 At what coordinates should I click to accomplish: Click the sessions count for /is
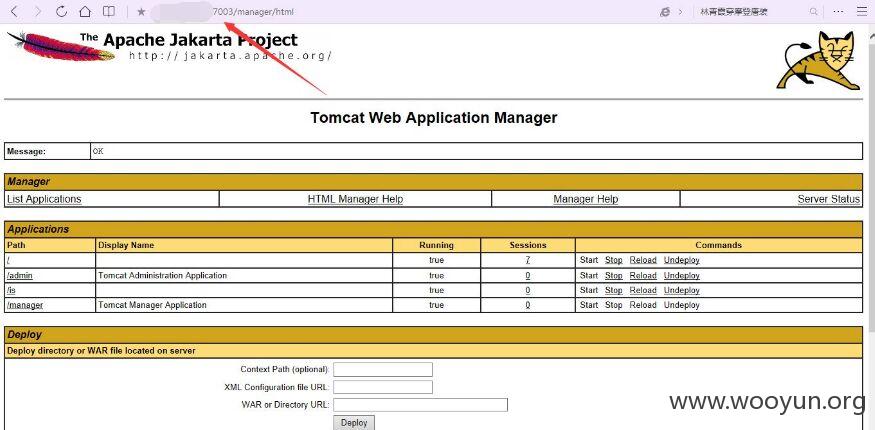527,290
